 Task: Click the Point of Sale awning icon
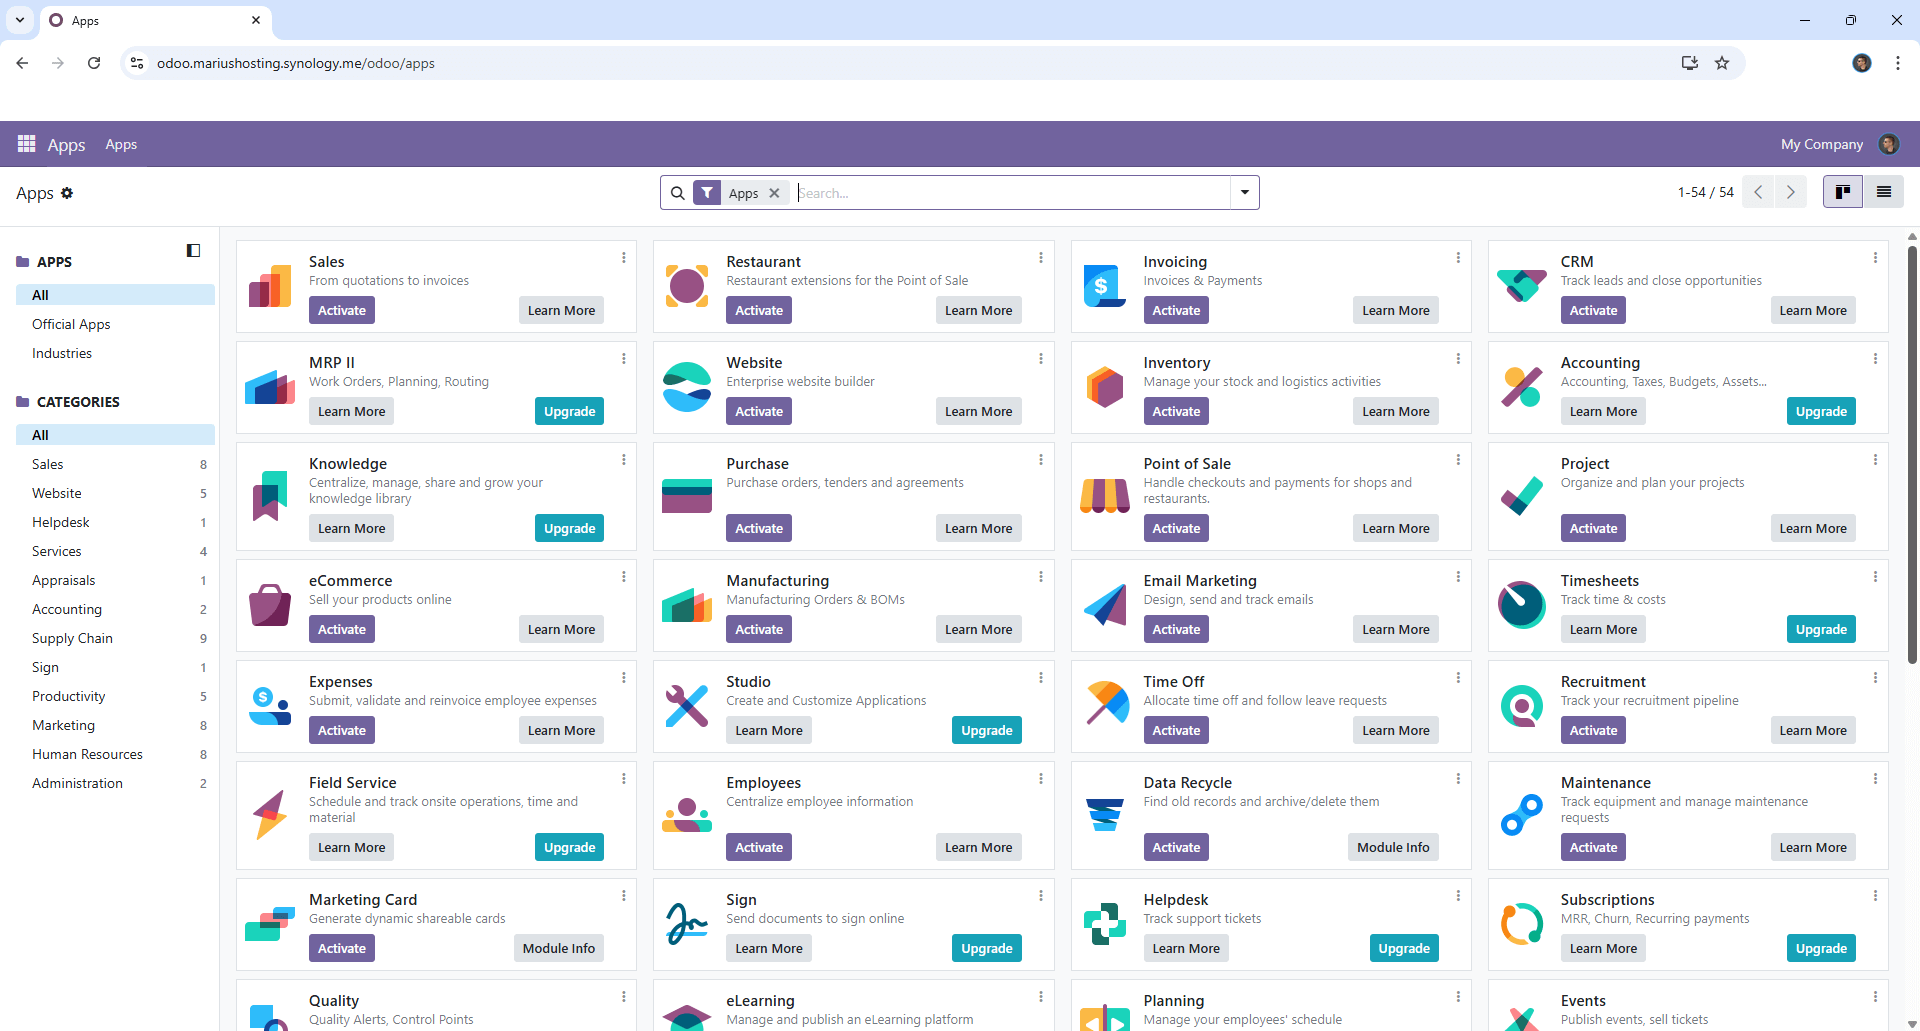(1104, 495)
